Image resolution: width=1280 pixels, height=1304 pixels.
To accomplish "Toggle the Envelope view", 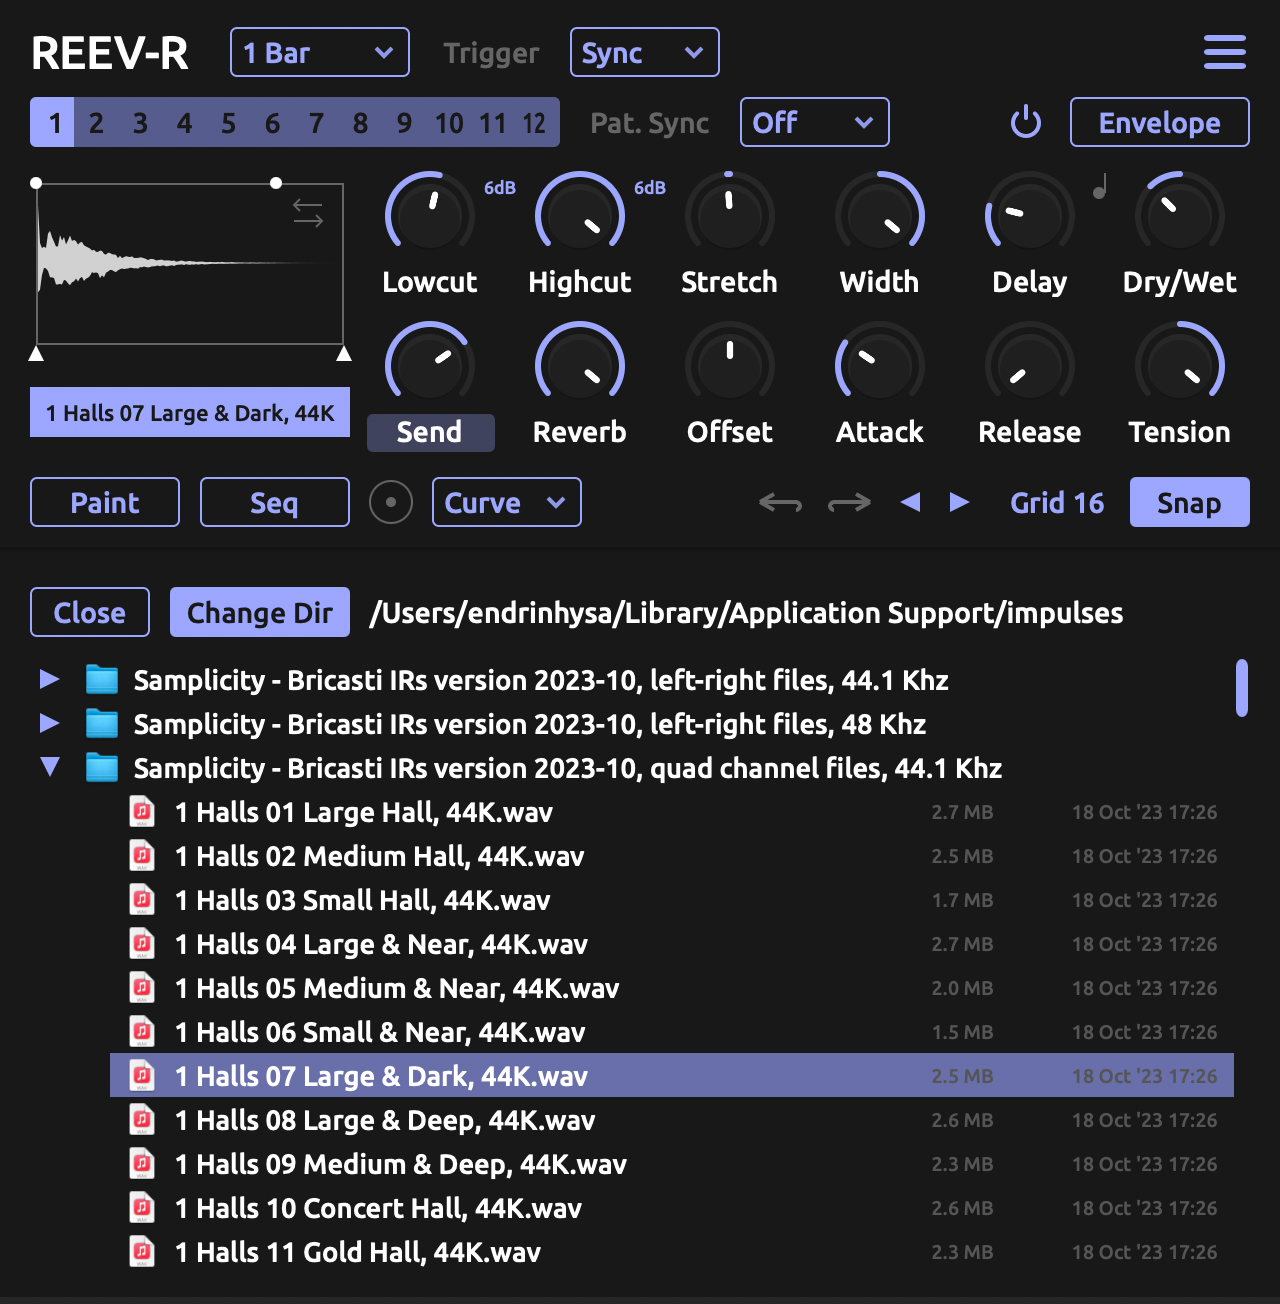I will coord(1159,122).
